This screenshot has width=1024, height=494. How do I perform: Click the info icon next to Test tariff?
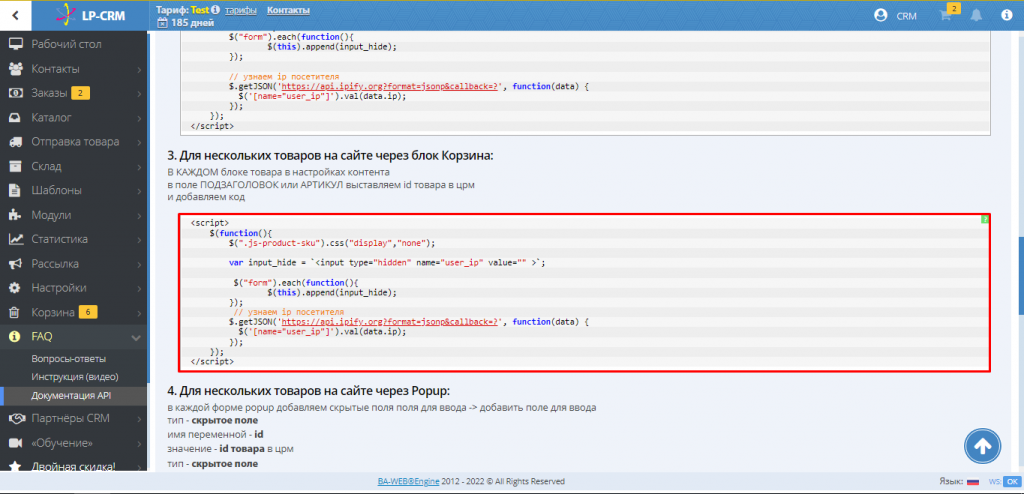(216, 10)
